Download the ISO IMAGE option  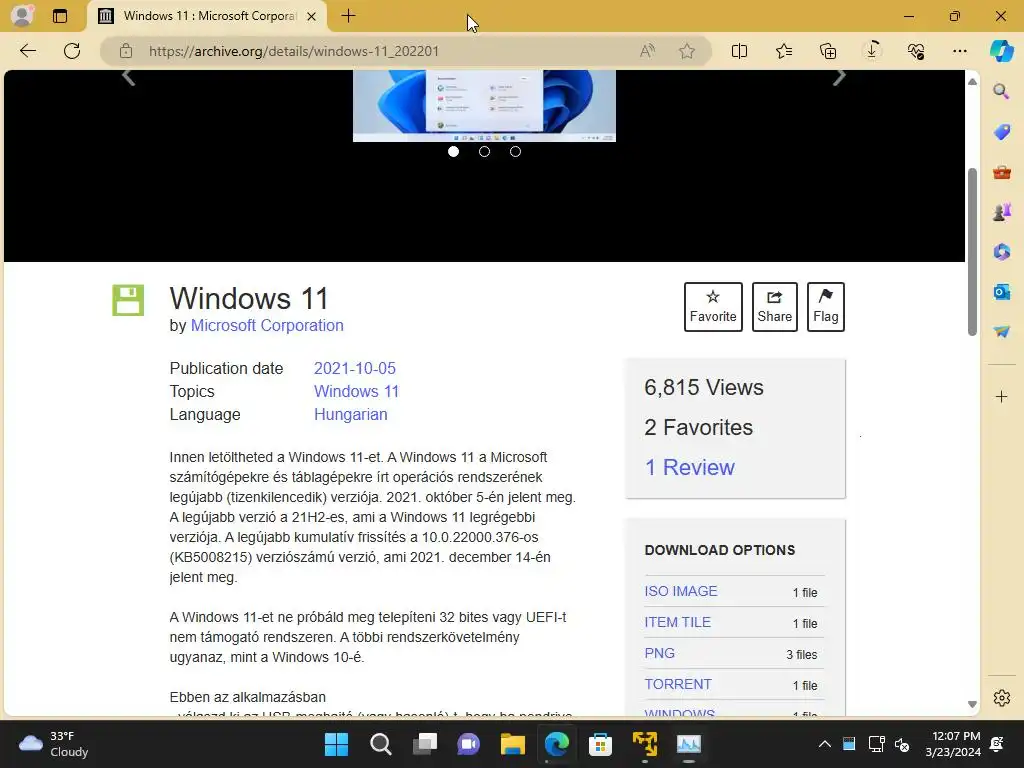pos(680,591)
